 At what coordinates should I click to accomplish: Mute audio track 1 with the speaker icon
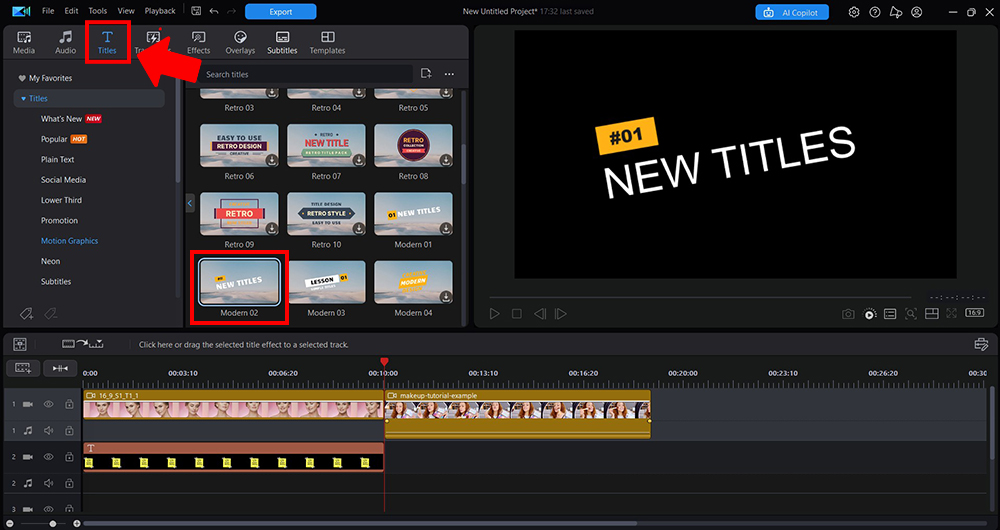pyautogui.click(x=48, y=431)
